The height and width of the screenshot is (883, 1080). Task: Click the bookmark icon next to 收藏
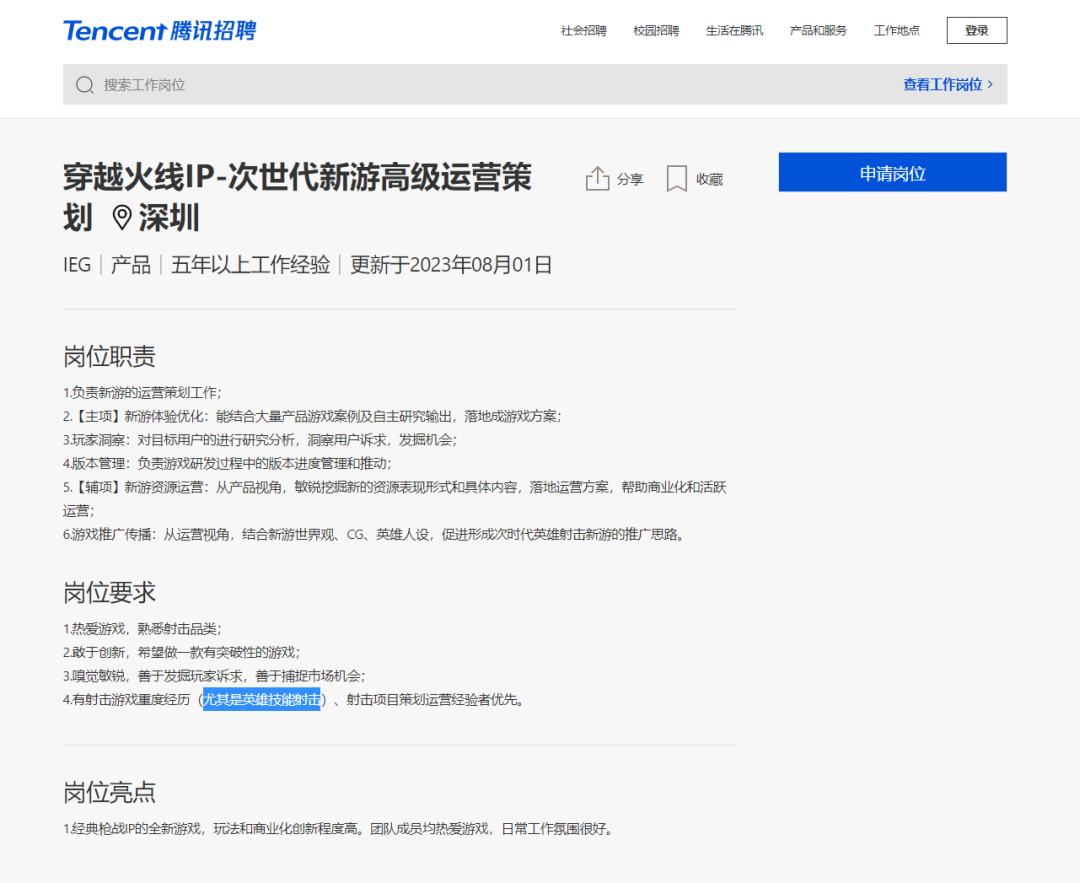676,178
